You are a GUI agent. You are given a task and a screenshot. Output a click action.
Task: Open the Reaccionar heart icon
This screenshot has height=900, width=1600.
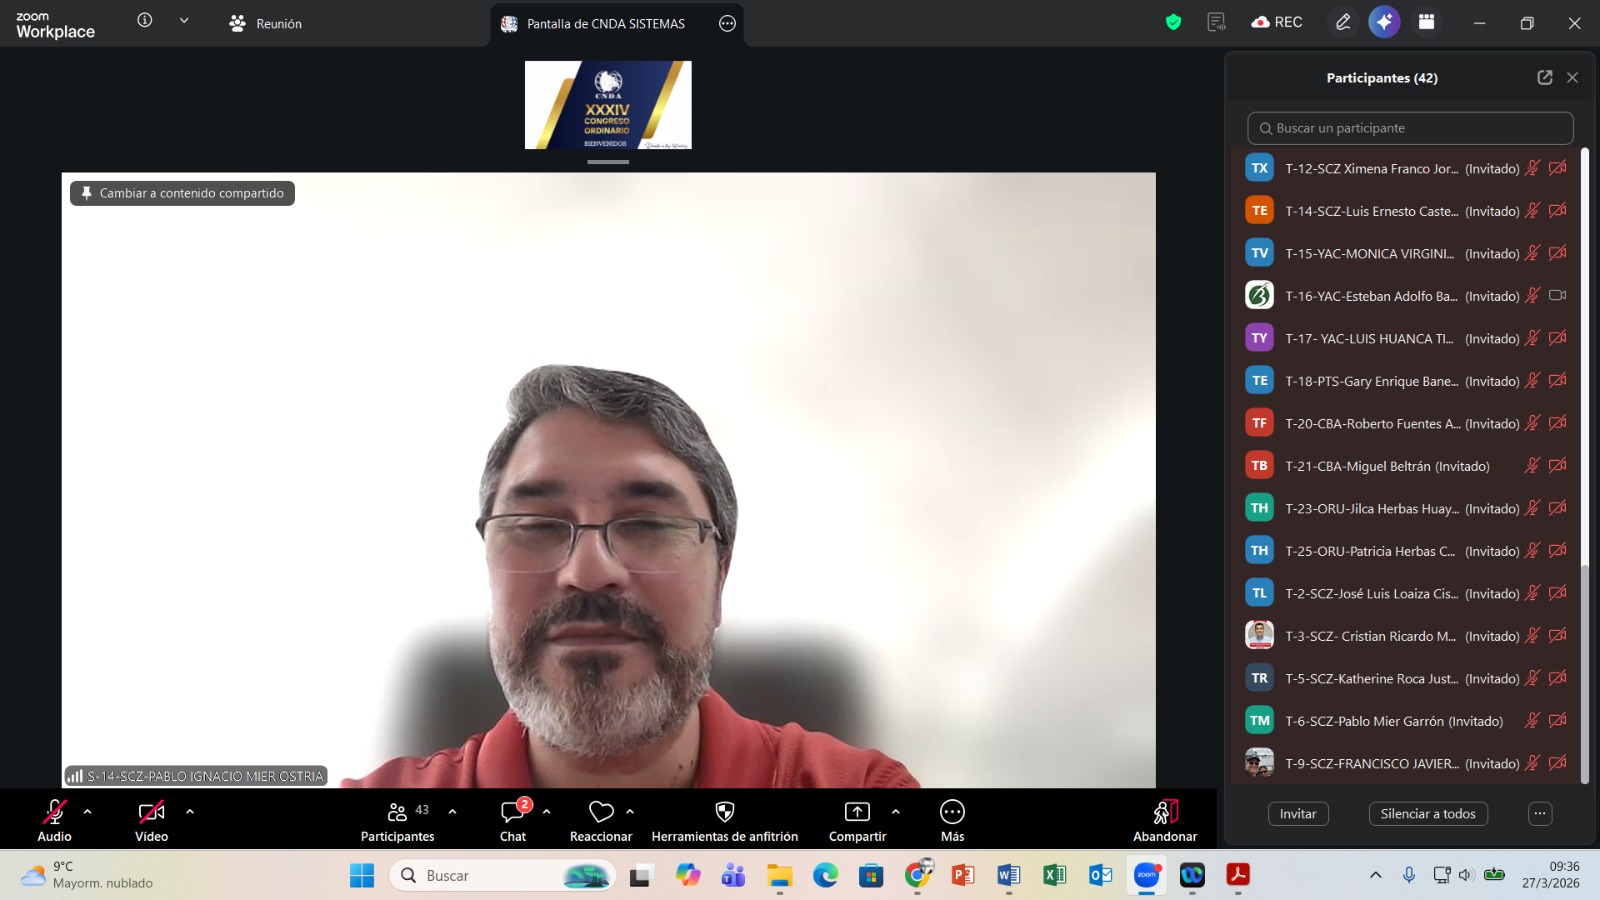coord(601,812)
